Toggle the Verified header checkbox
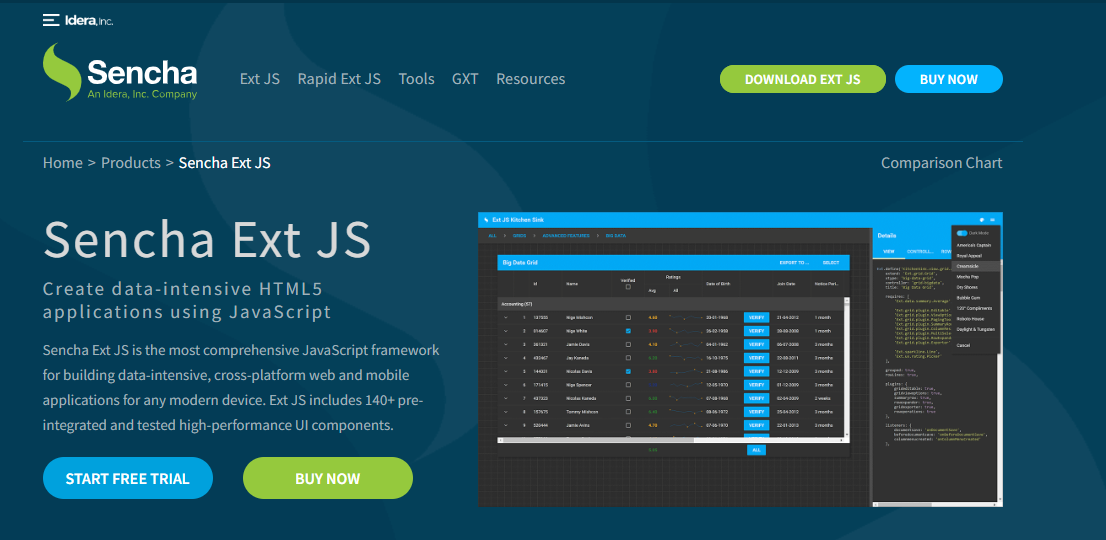The height and width of the screenshot is (540, 1106). tap(628, 286)
